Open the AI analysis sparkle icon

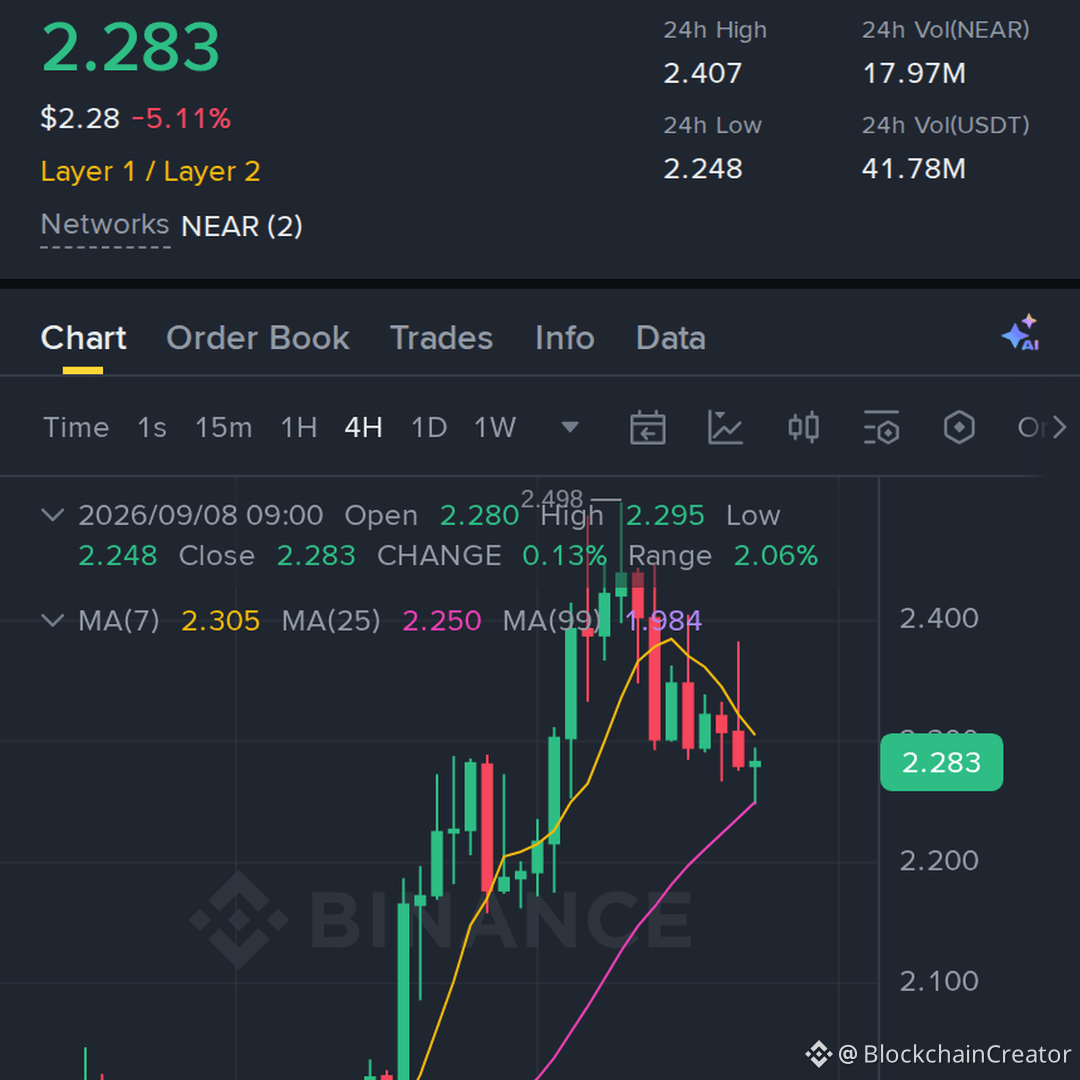[1021, 333]
